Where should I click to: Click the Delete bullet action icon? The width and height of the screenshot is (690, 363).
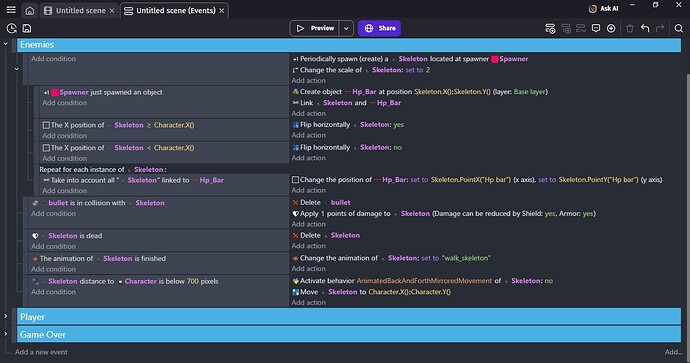[x=296, y=202]
